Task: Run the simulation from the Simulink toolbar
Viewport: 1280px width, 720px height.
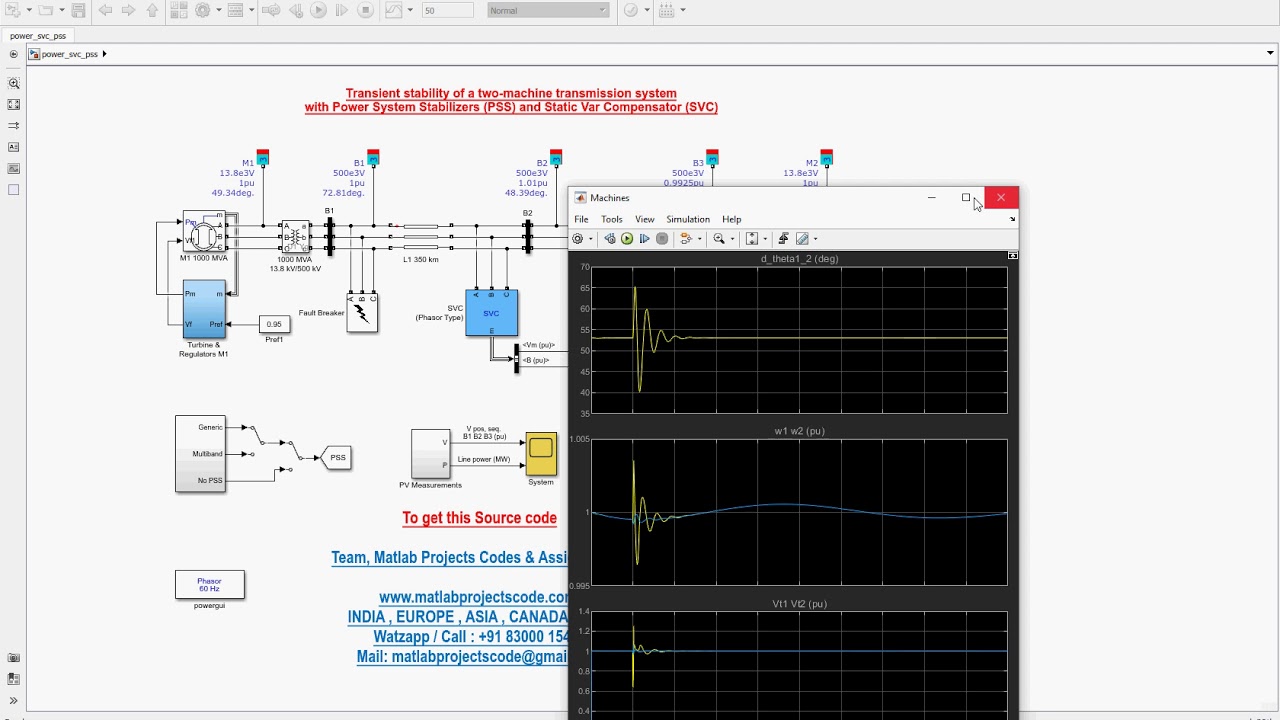Action: 319,10
